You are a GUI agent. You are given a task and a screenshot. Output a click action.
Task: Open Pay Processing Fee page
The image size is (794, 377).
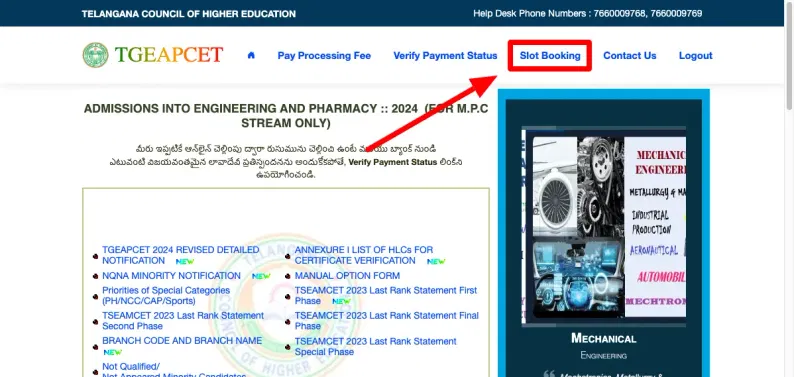coord(324,56)
